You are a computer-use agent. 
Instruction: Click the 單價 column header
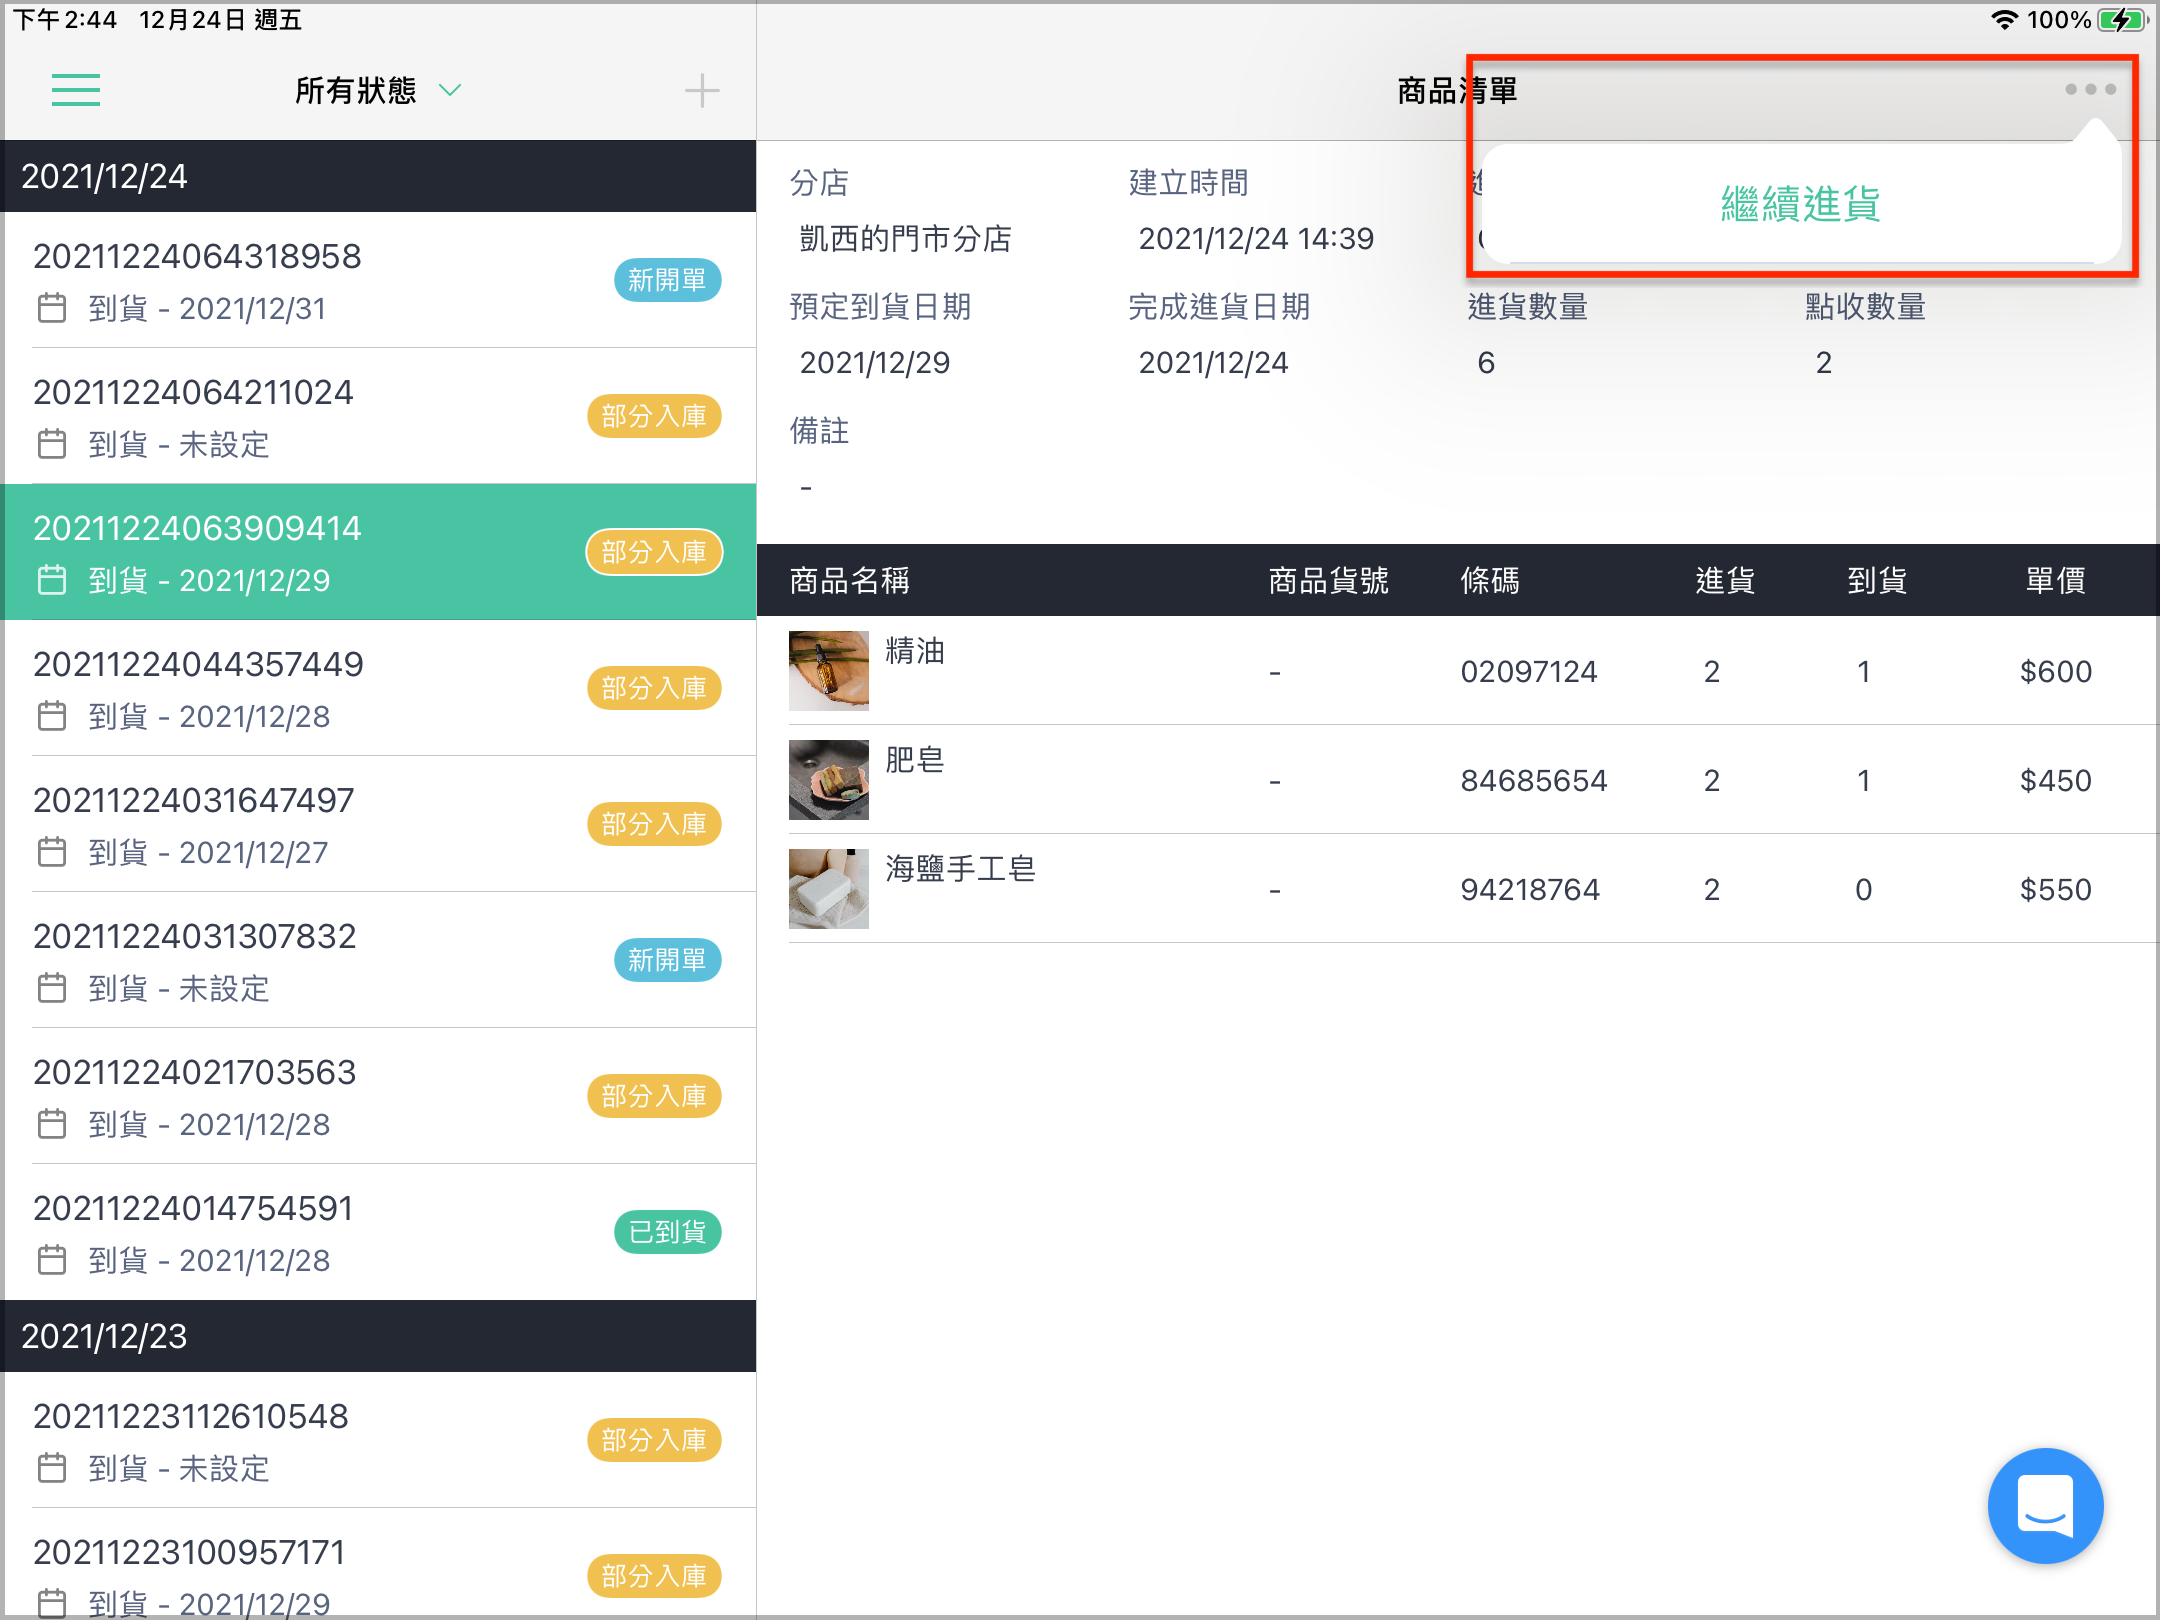(2056, 580)
